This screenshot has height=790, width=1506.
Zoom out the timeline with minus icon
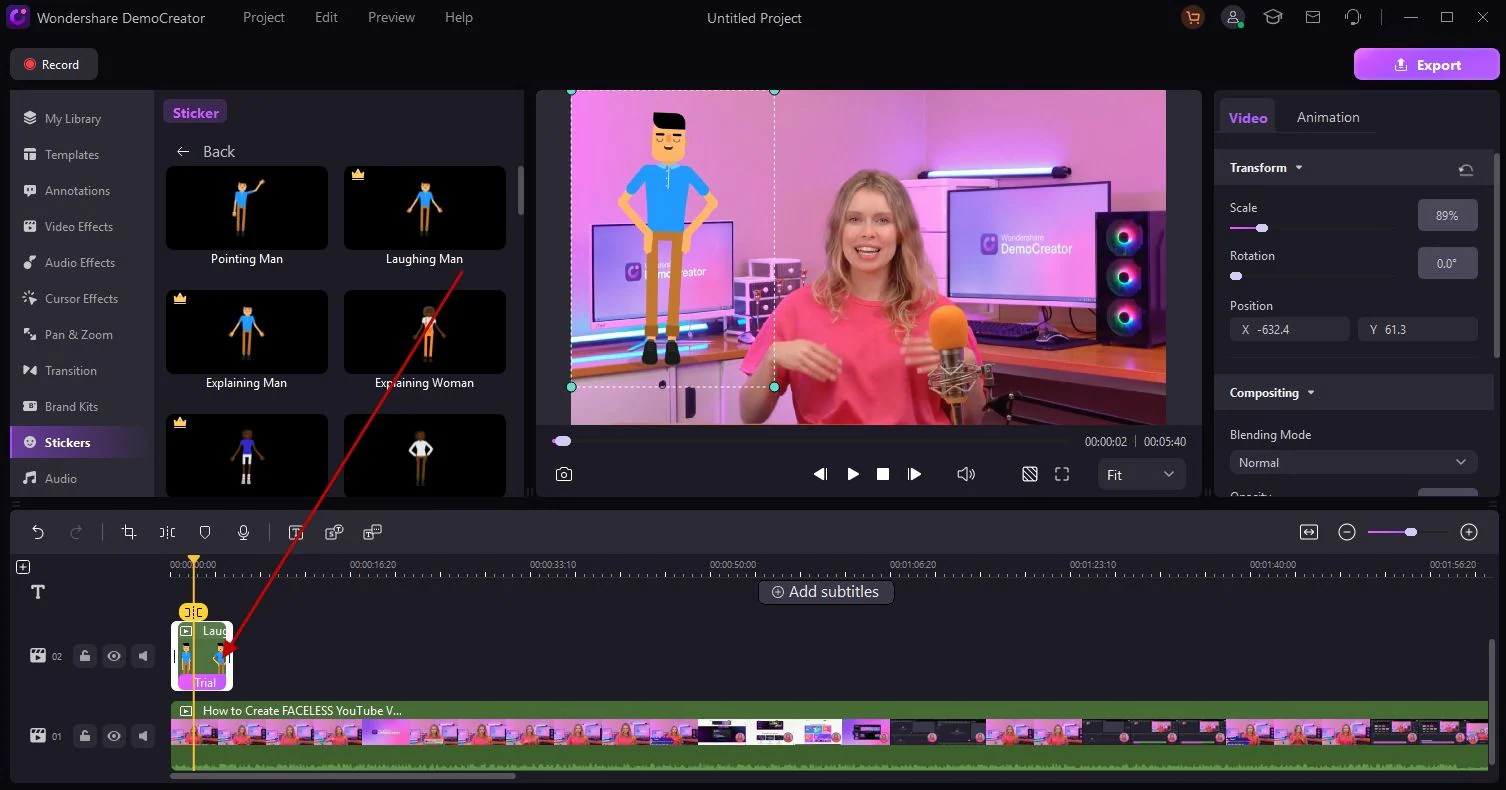[1347, 532]
